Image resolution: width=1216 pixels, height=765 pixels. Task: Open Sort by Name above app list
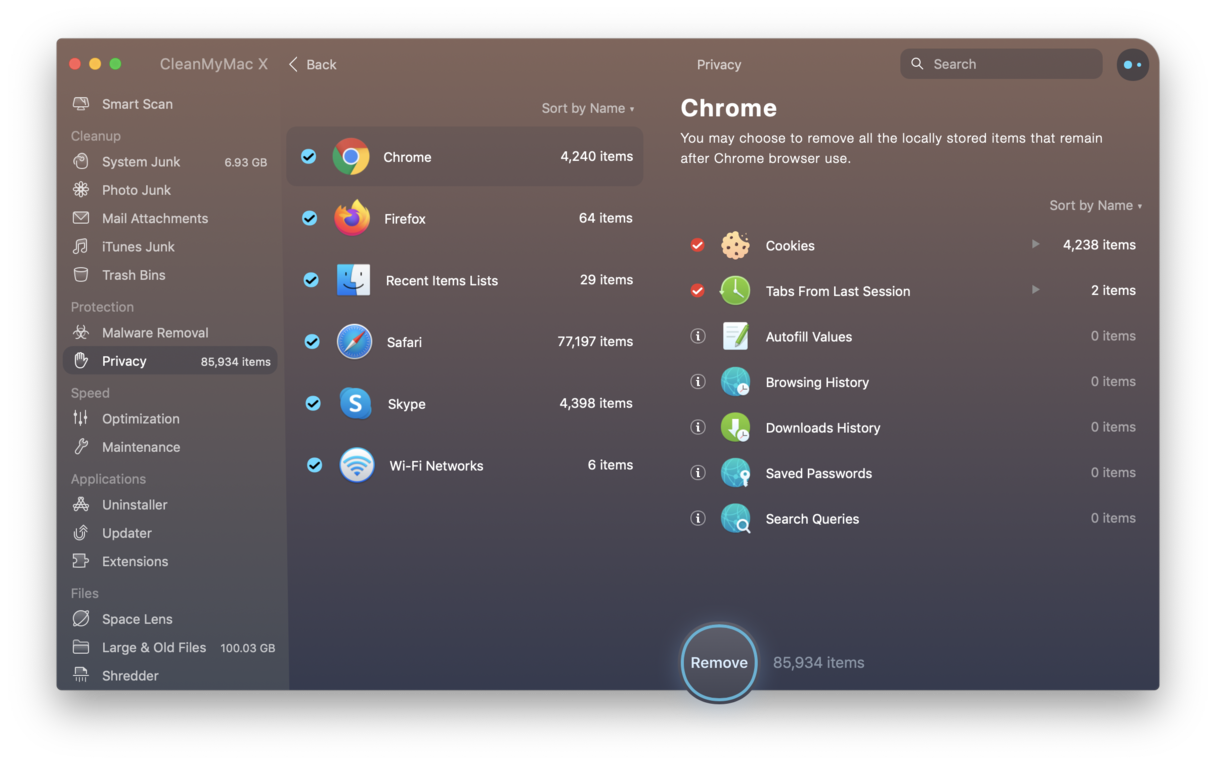click(588, 108)
